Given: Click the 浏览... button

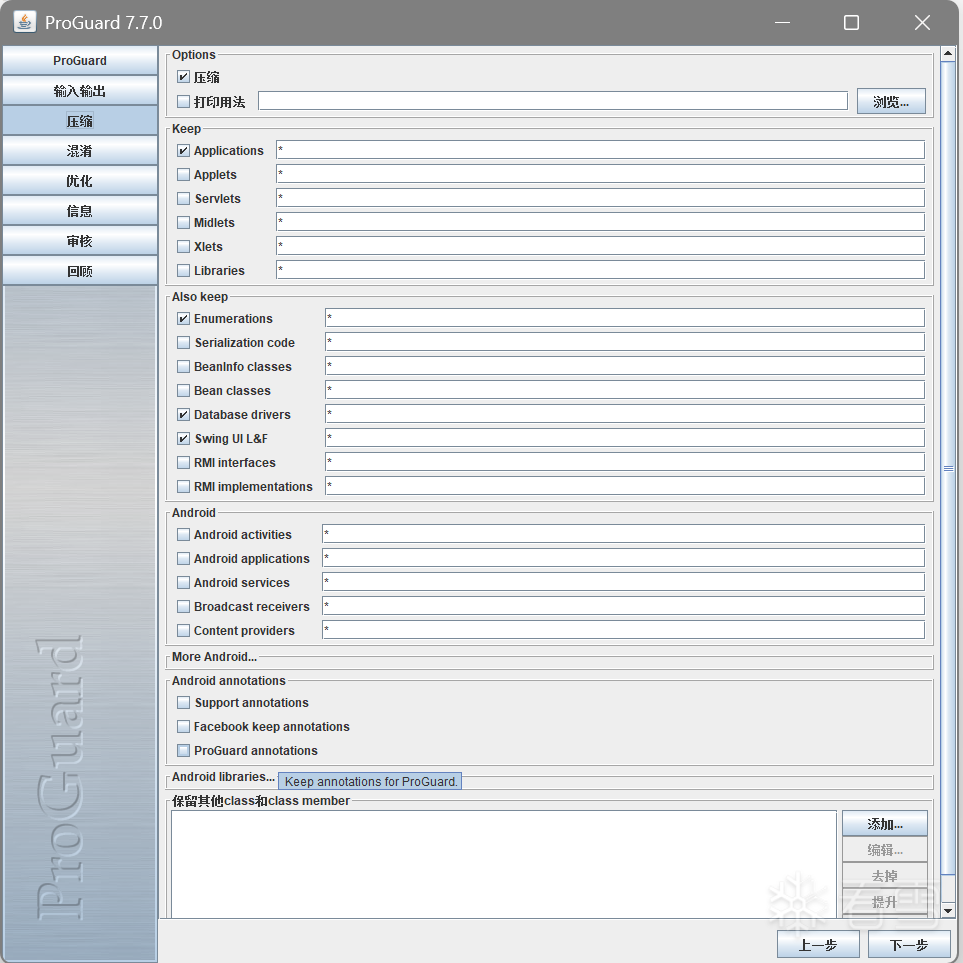Looking at the screenshot, I should coord(891,101).
